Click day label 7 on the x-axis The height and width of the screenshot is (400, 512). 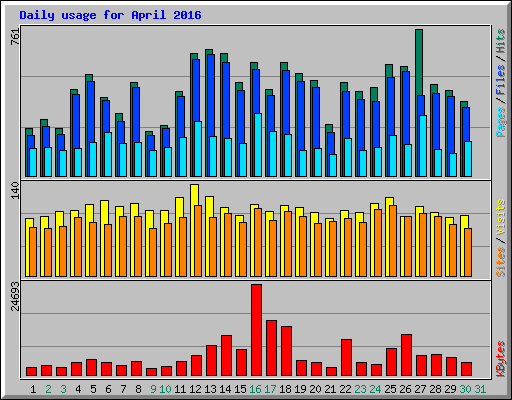tap(123, 389)
